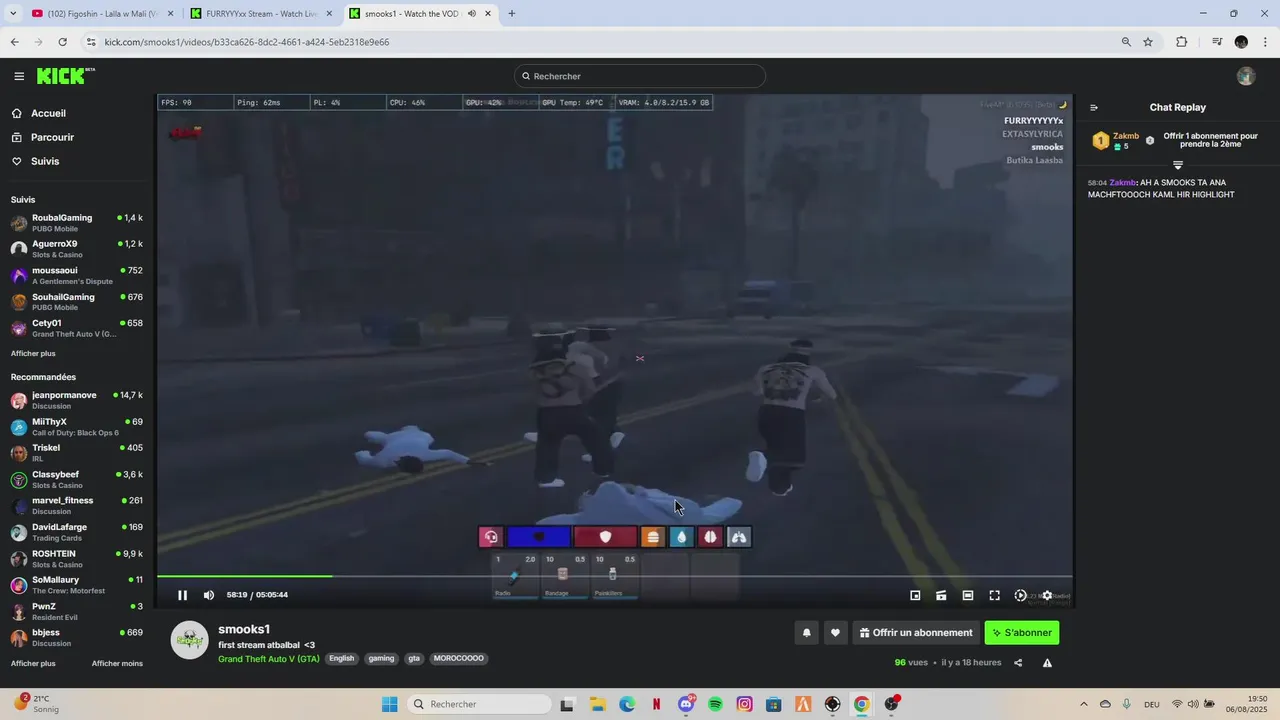Click Offrir un abonnement button
The height and width of the screenshot is (720, 1280).
[x=916, y=632]
